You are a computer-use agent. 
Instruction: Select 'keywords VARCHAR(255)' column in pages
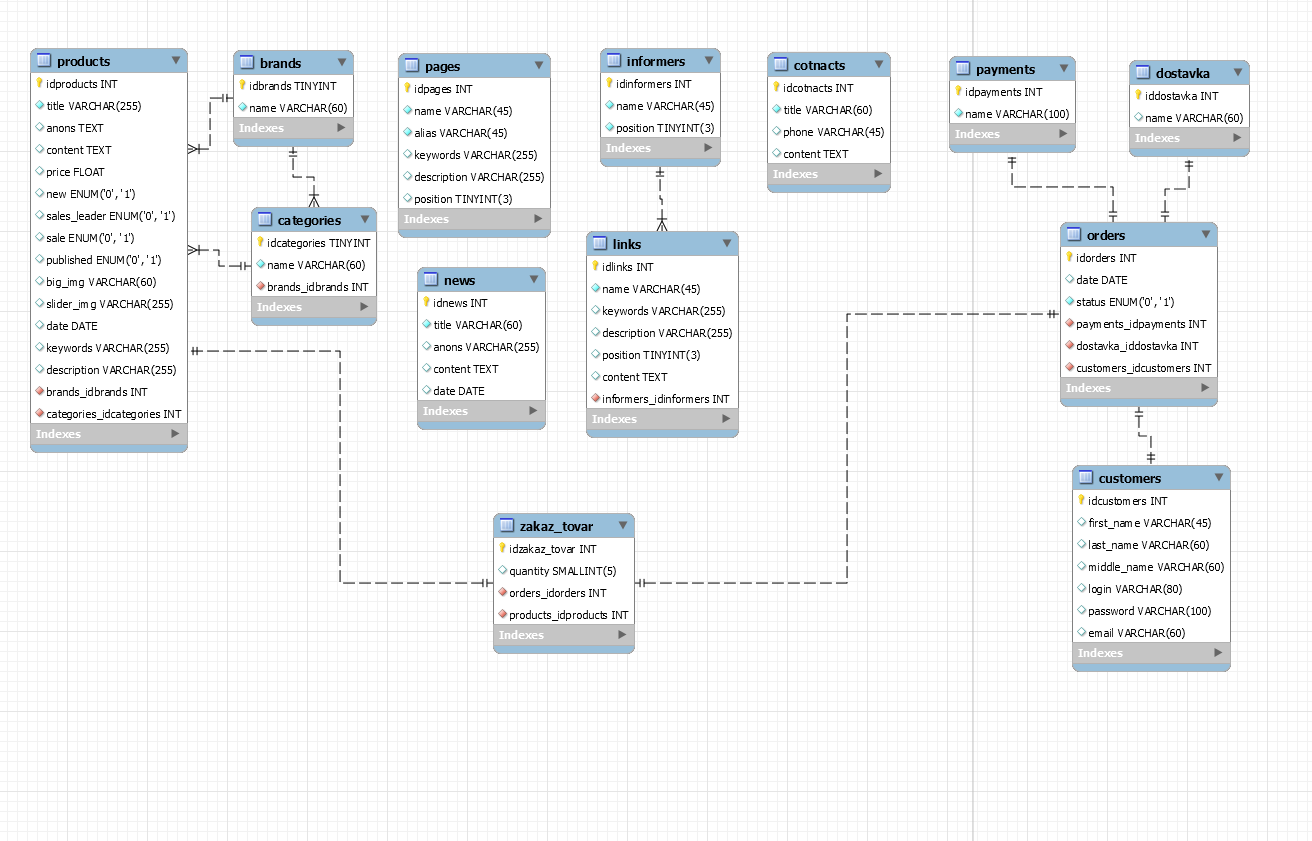(474, 155)
